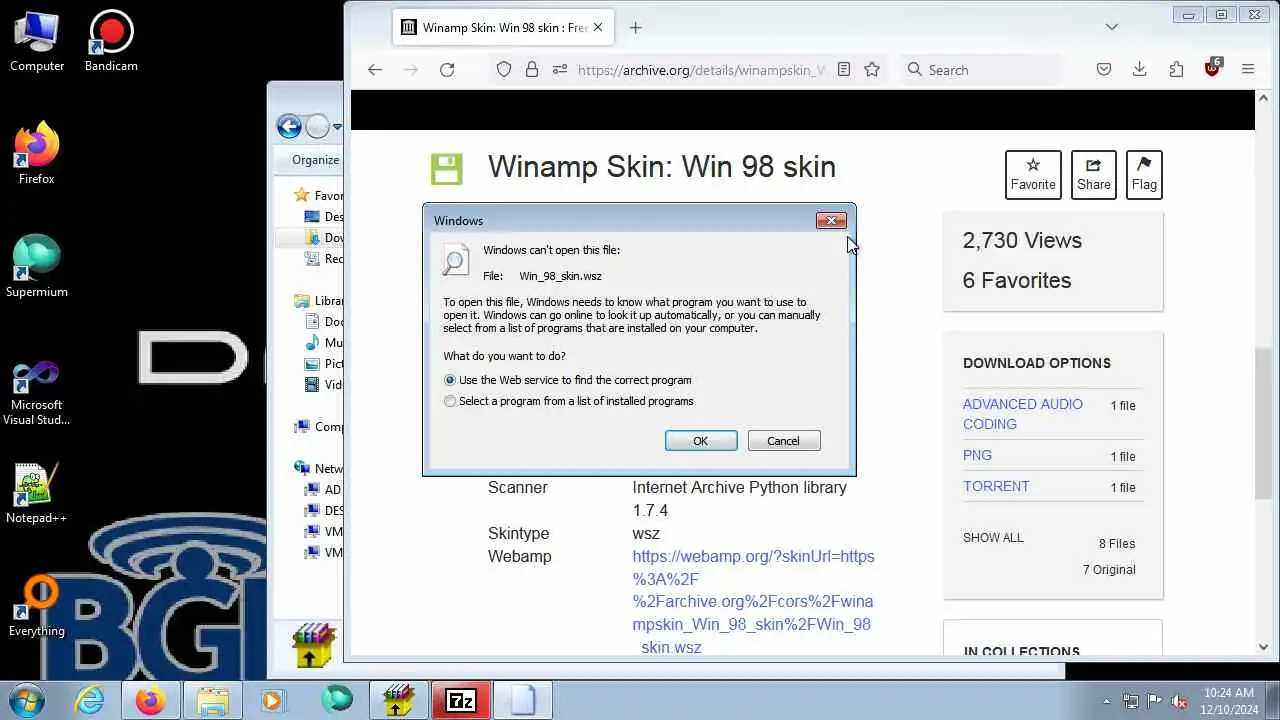Save page to Pocket
Screen dimensions: 1280x720
(1104, 70)
